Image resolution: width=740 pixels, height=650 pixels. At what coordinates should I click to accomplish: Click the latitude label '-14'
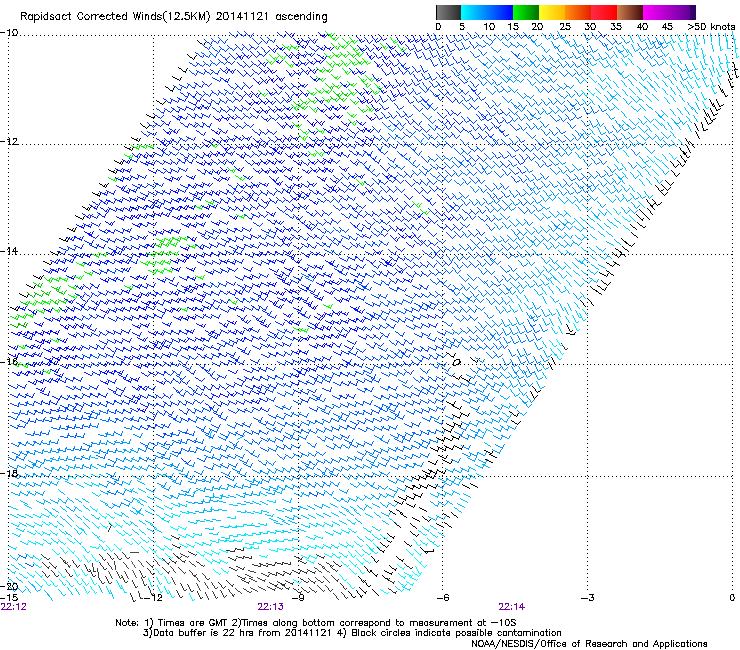(x=9, y=252)
